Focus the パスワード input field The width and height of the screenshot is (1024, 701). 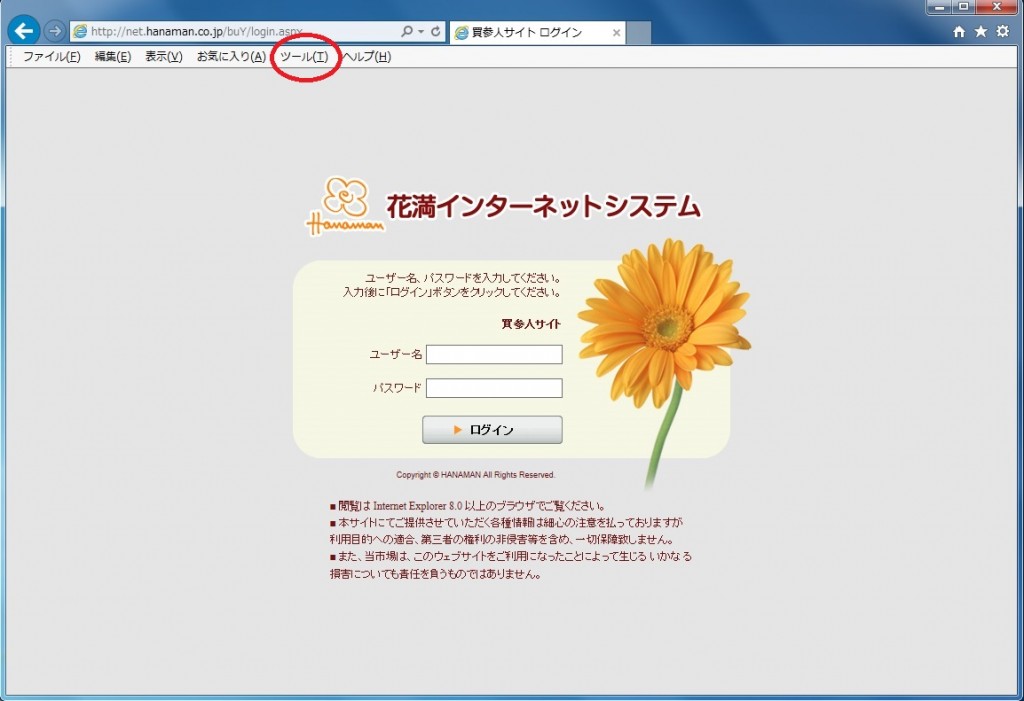(494, 388)
